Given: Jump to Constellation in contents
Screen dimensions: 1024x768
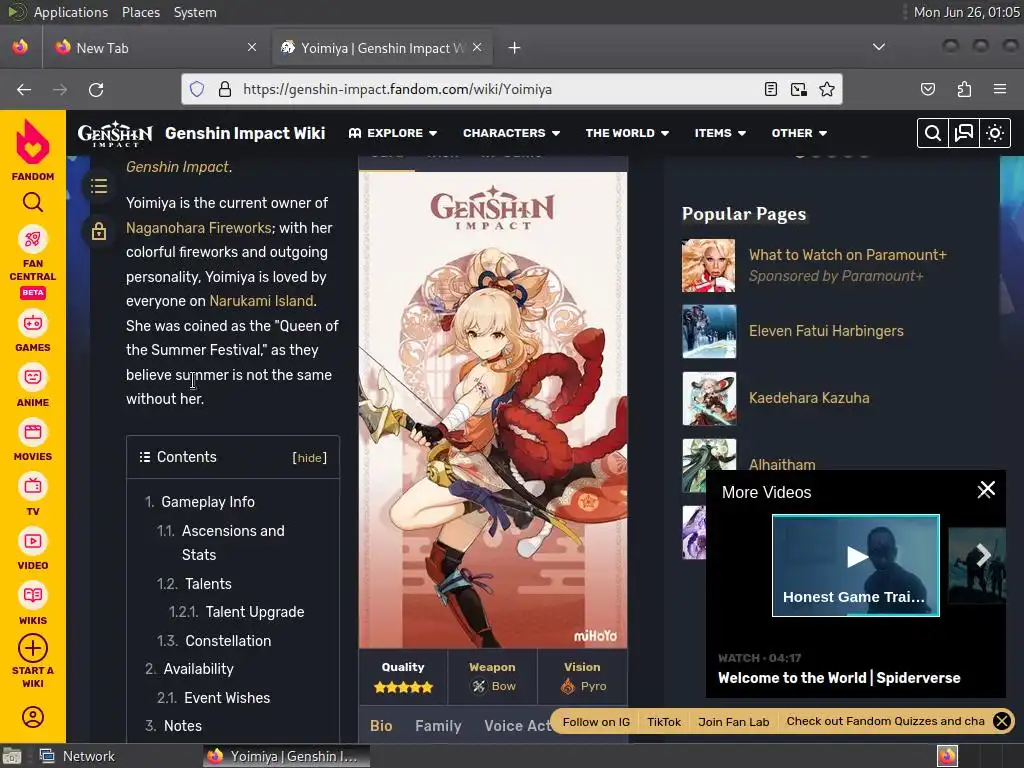Looking at the screenshot, I should point(228,641).
